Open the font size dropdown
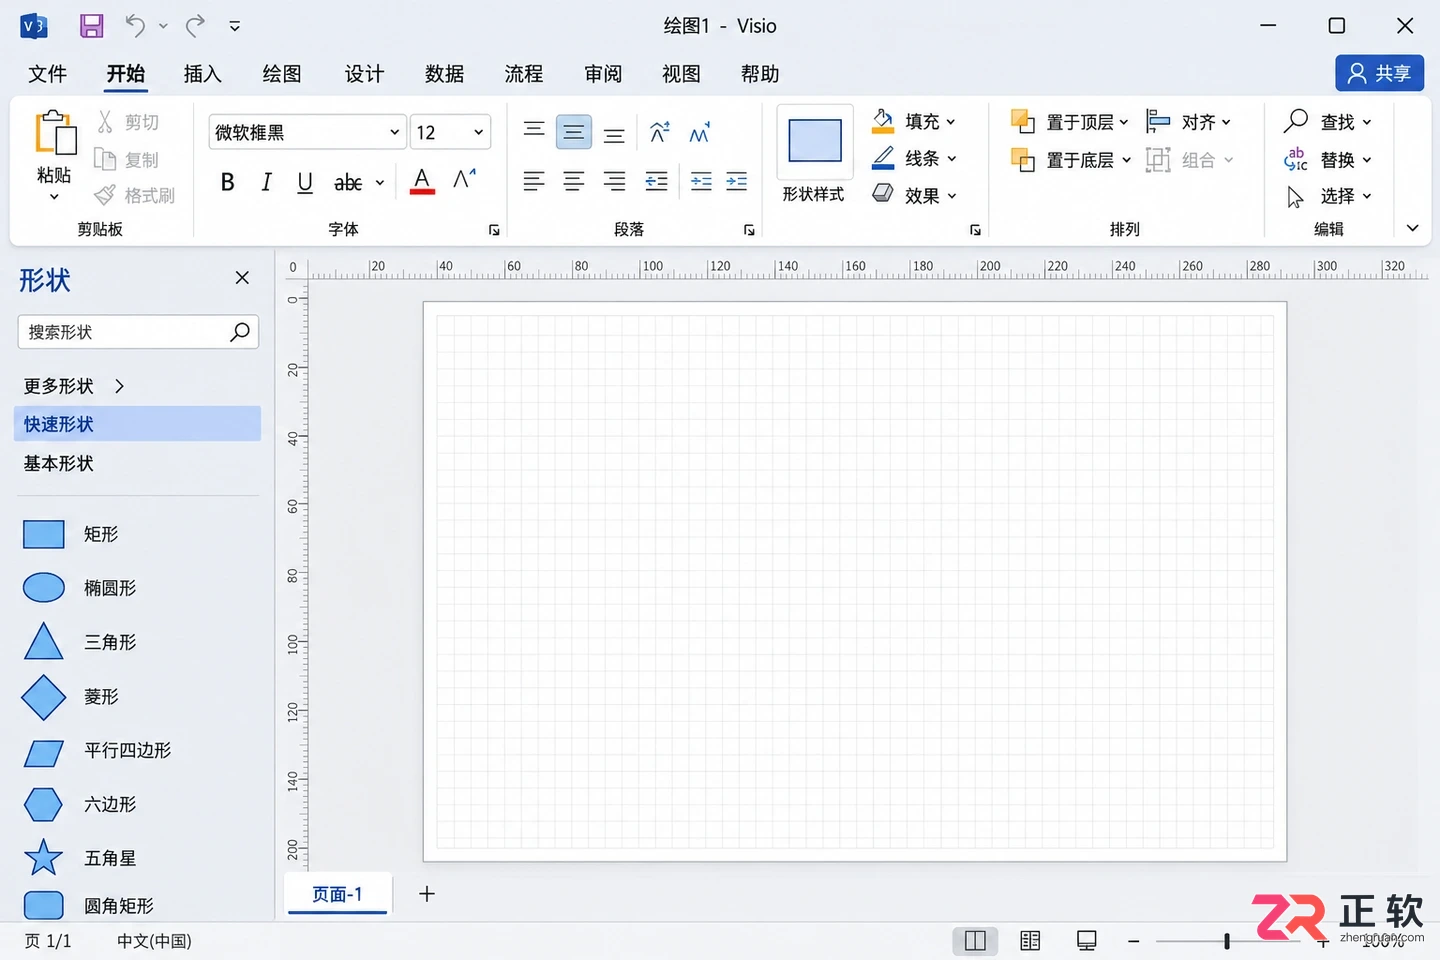 (479, 132)
